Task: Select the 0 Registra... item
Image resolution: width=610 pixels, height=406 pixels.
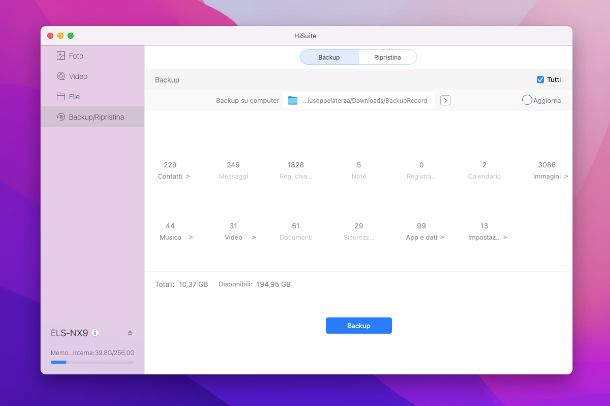Action: click(x=421, y=170)
